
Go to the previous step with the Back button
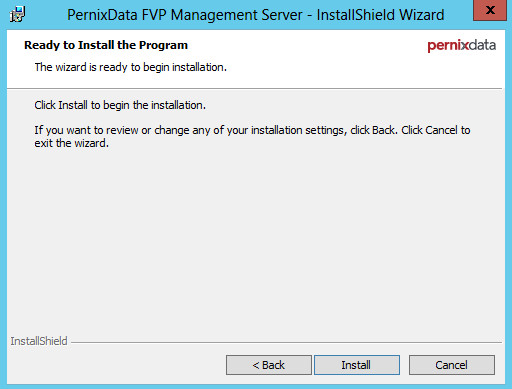click(269, 365)
